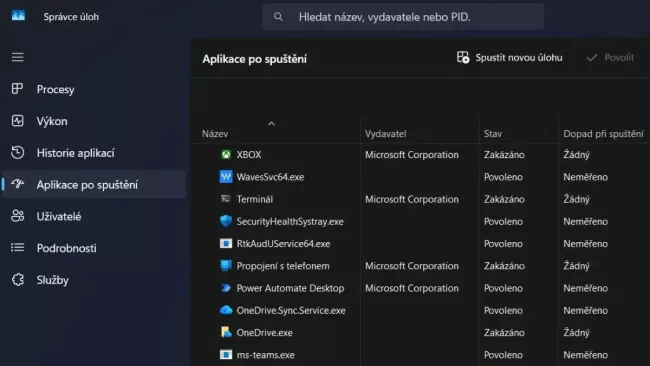
Task: Click the Task Manager app icon
Action: [18, 16]
